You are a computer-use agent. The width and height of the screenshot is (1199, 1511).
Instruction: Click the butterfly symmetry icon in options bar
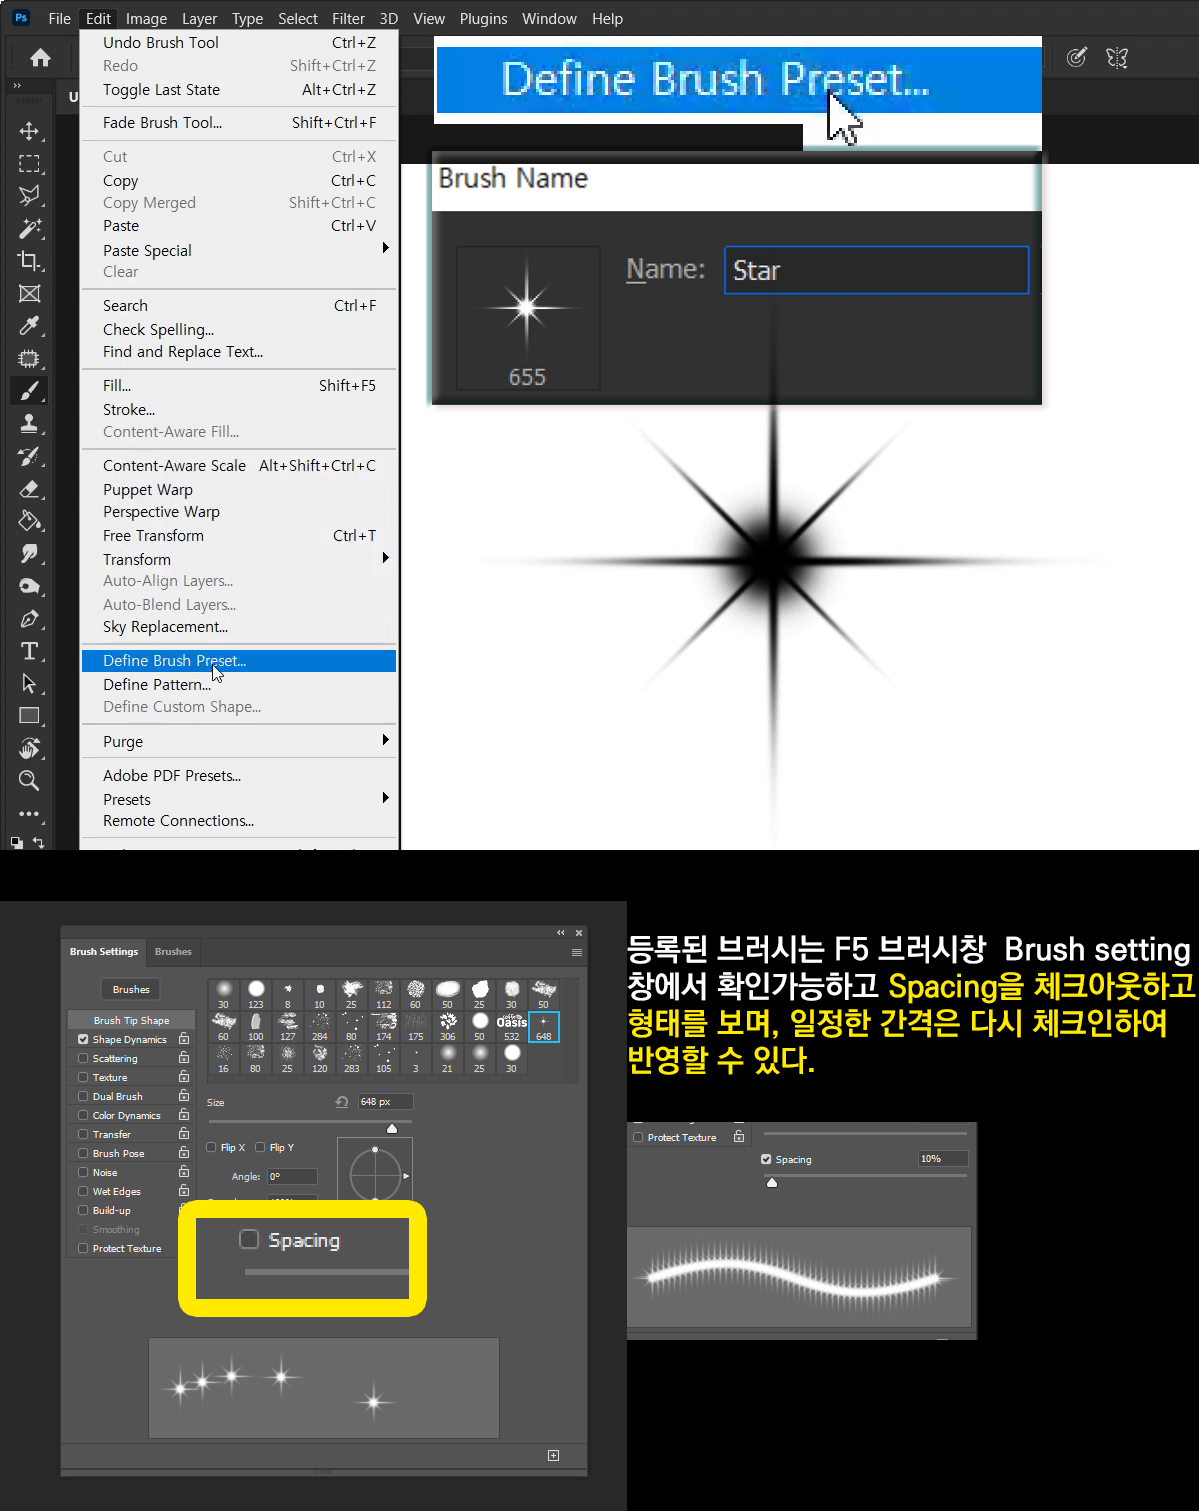point(1117,58)
